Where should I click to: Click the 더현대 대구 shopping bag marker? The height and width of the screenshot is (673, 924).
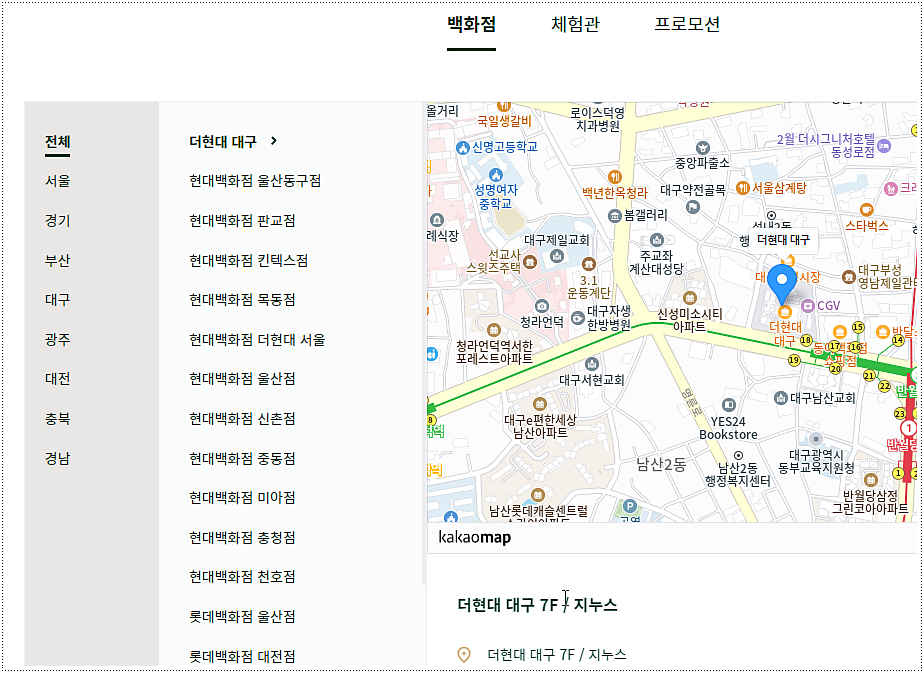click(x=786, y=311)
